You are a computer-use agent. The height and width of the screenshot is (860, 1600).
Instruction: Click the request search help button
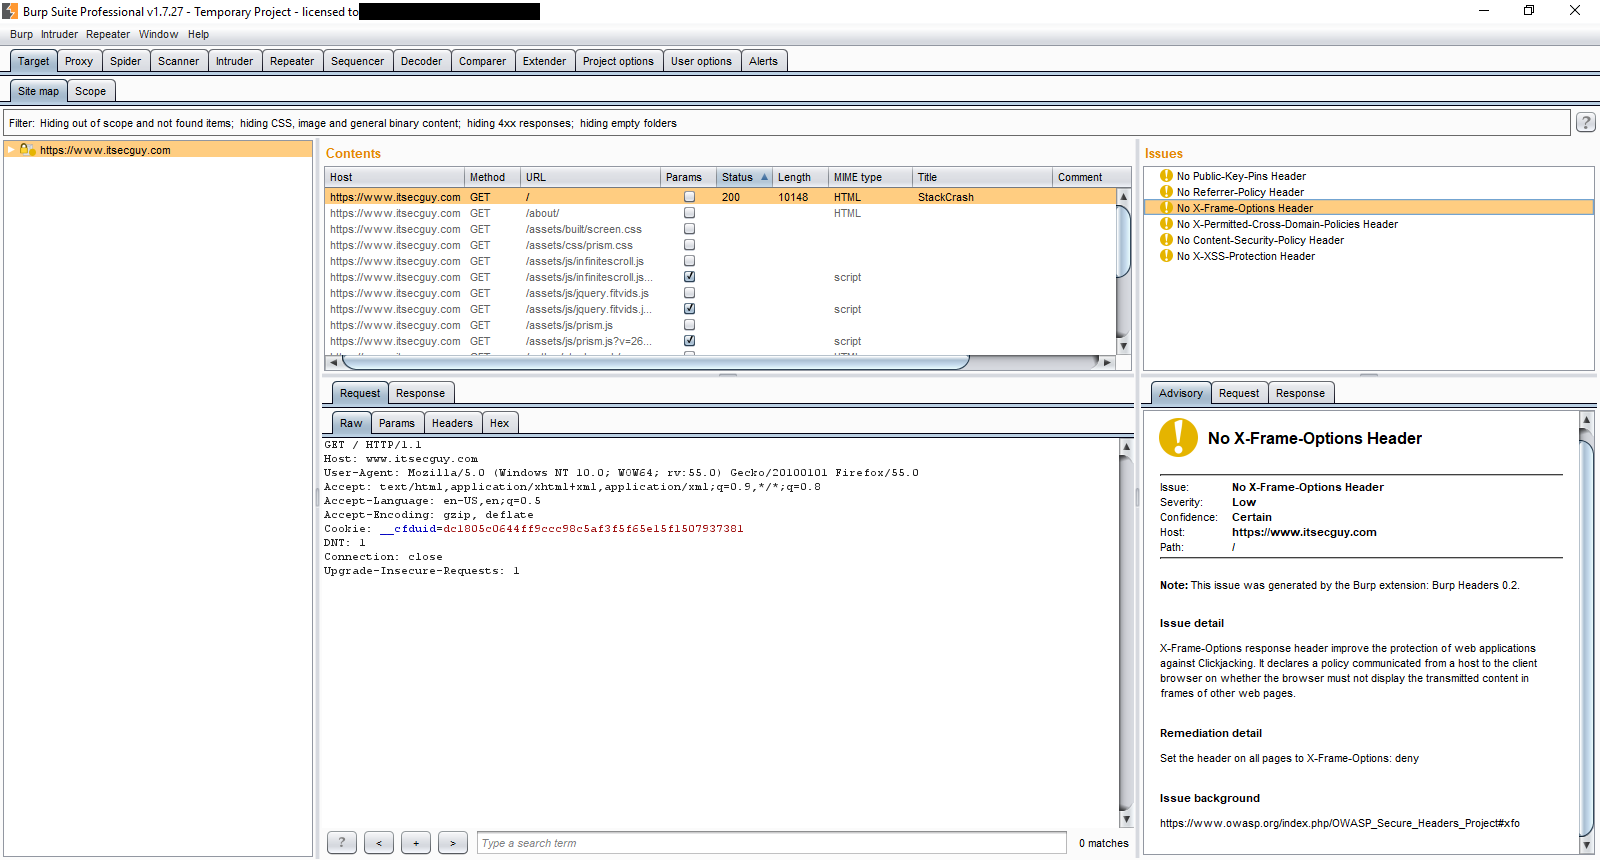click(x=342, y=843)
